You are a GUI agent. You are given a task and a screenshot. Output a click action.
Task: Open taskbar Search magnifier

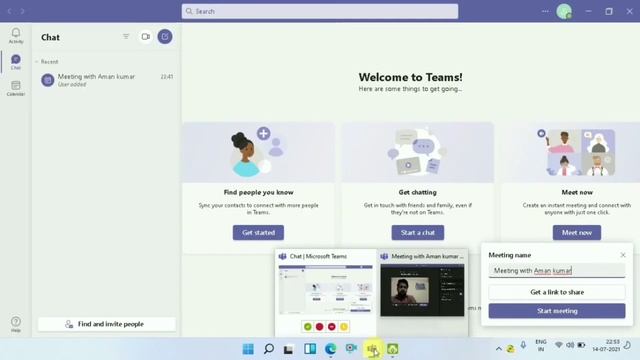(269, 349)
